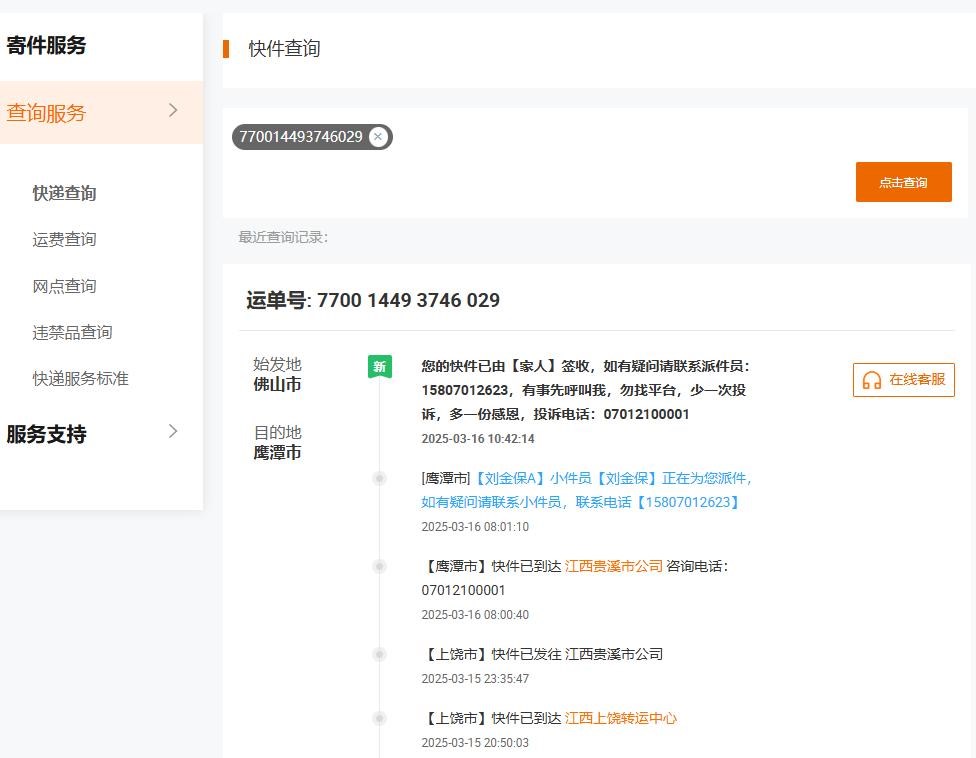The image size is (976, 758).
Task: Click origin city 佛山市
Action: pyautogui.click(x=277, y=385)
